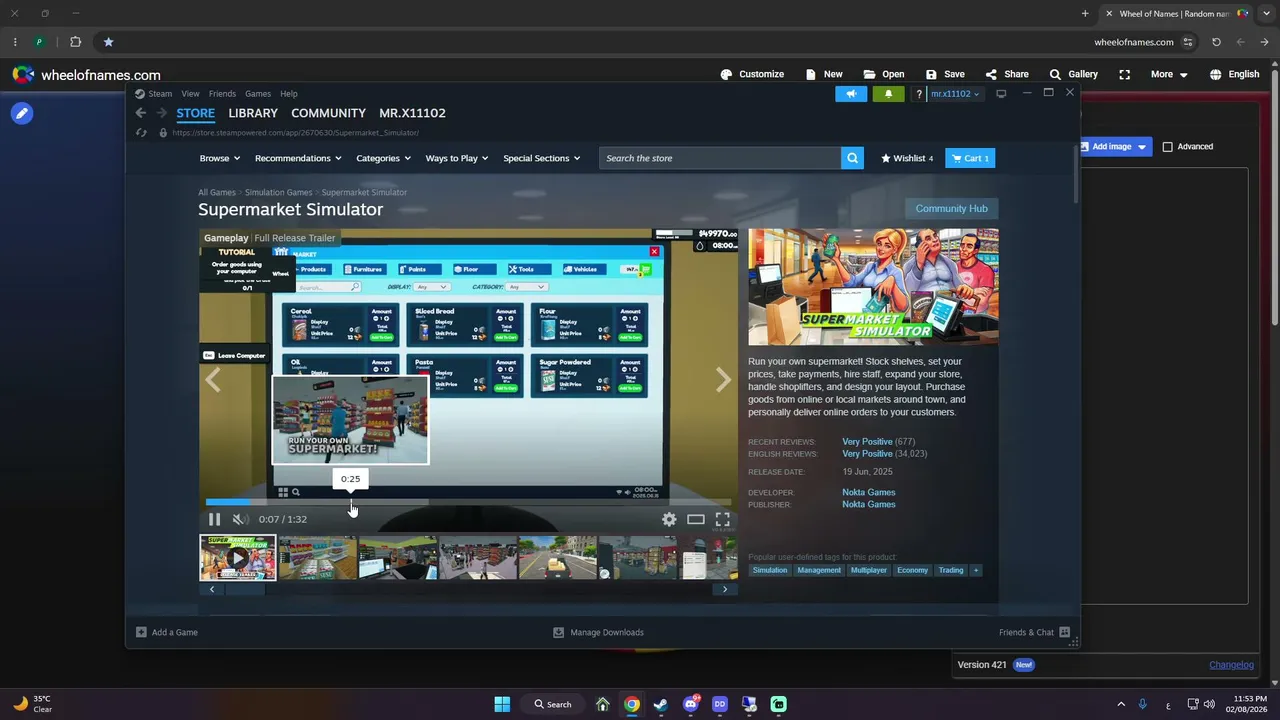Open Gallery on Wheel of Names

[x=1073, y=74]
